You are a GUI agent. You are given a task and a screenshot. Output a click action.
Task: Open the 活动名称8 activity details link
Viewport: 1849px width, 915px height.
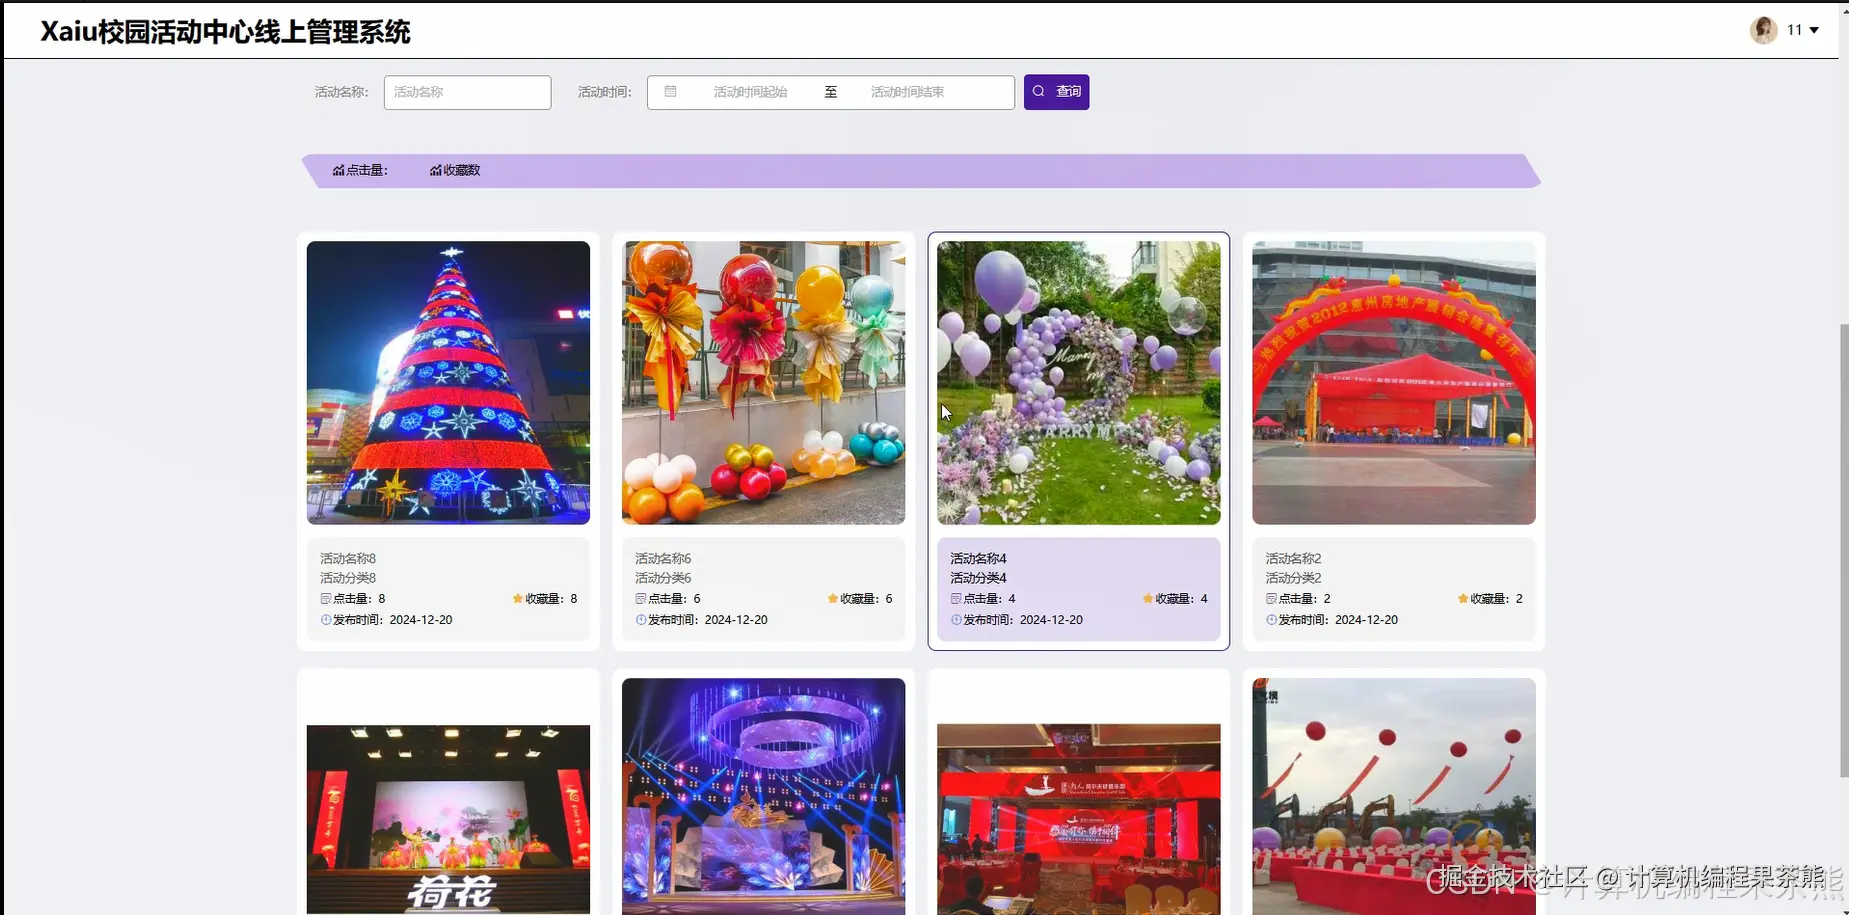tap(346, 558)
